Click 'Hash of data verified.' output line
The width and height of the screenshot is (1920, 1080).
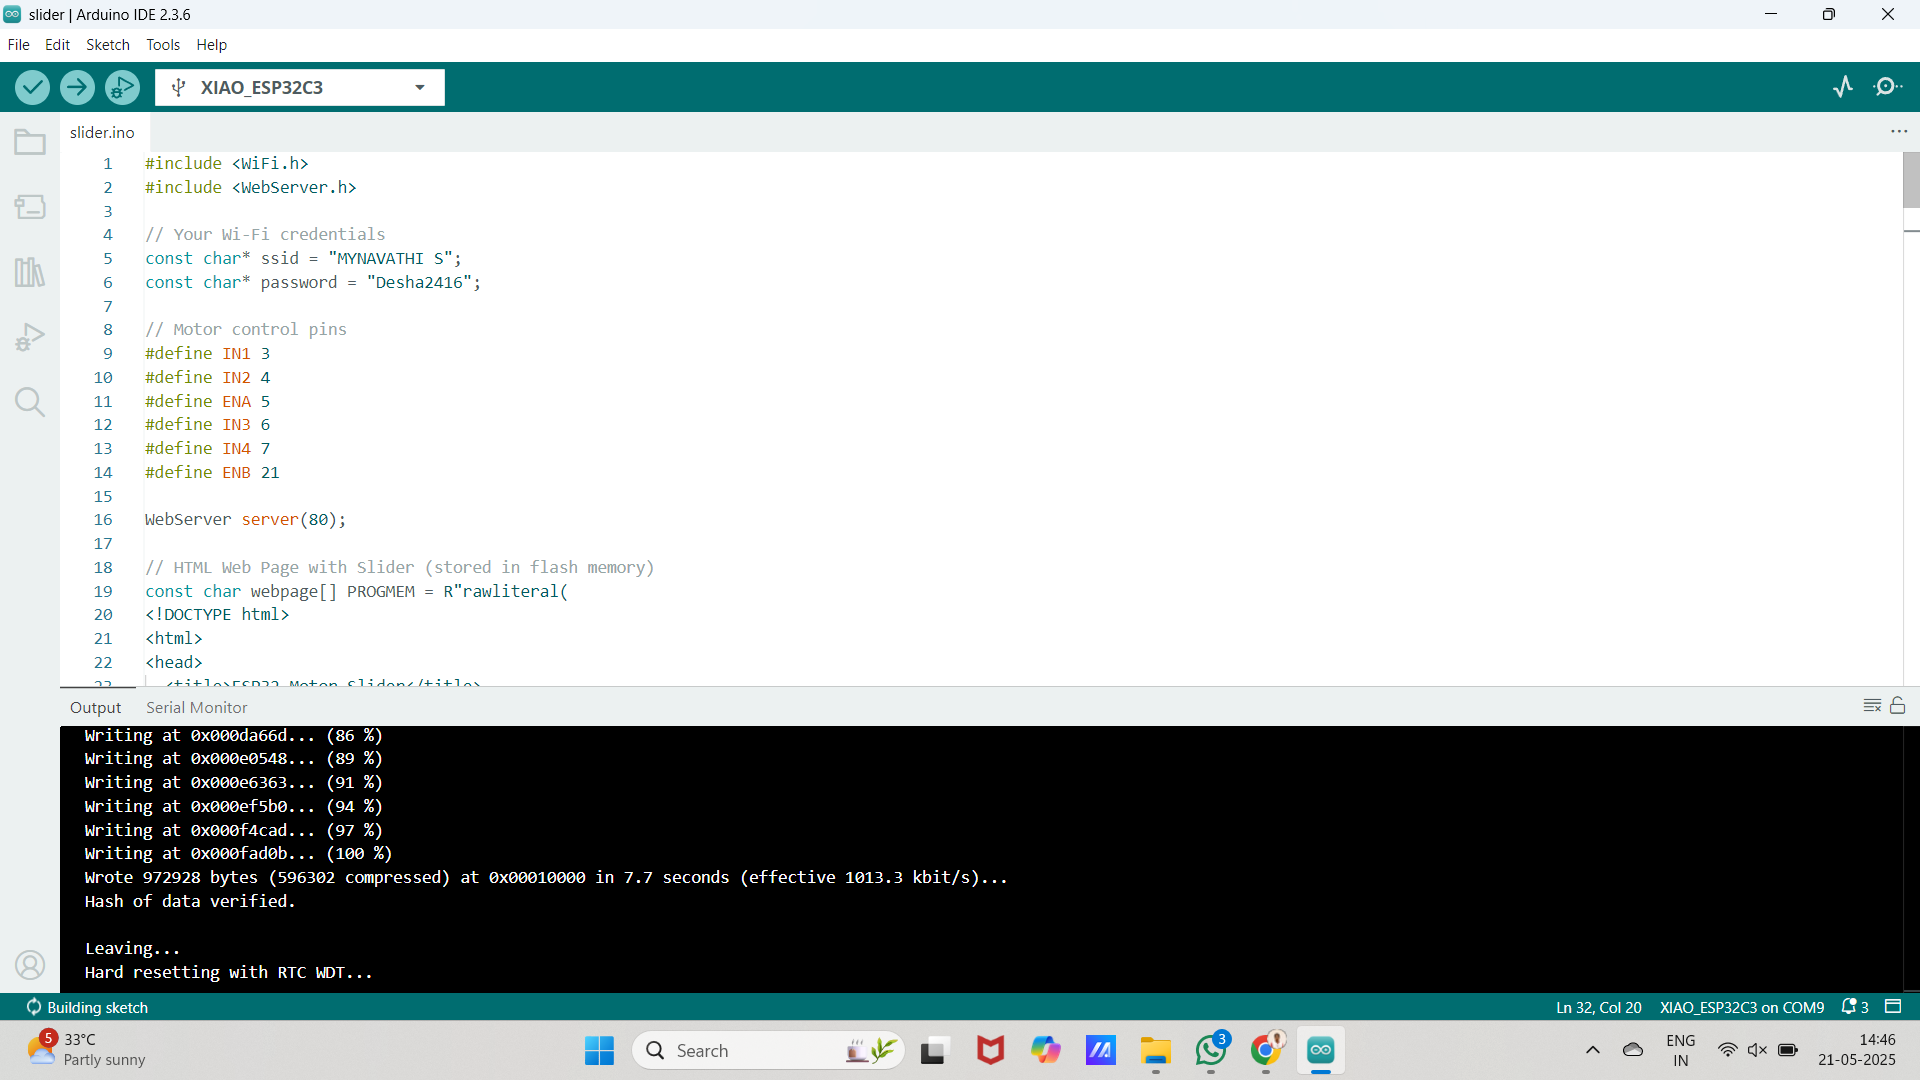pos(190,901)
